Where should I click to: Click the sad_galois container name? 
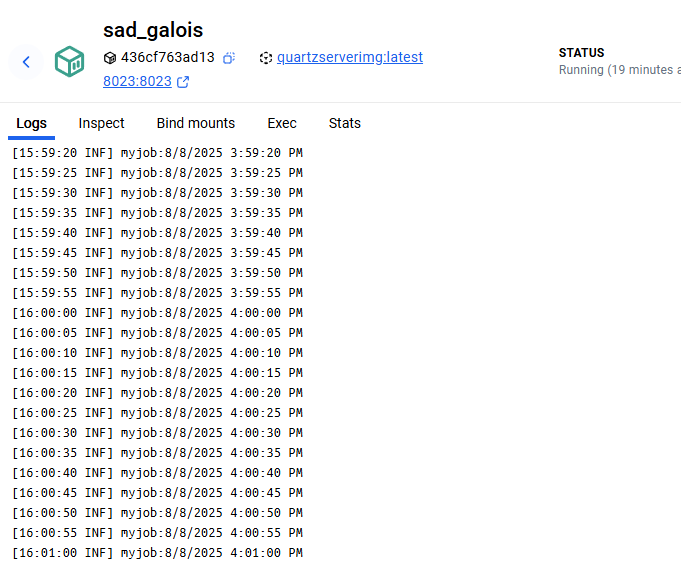coord(153,30)
